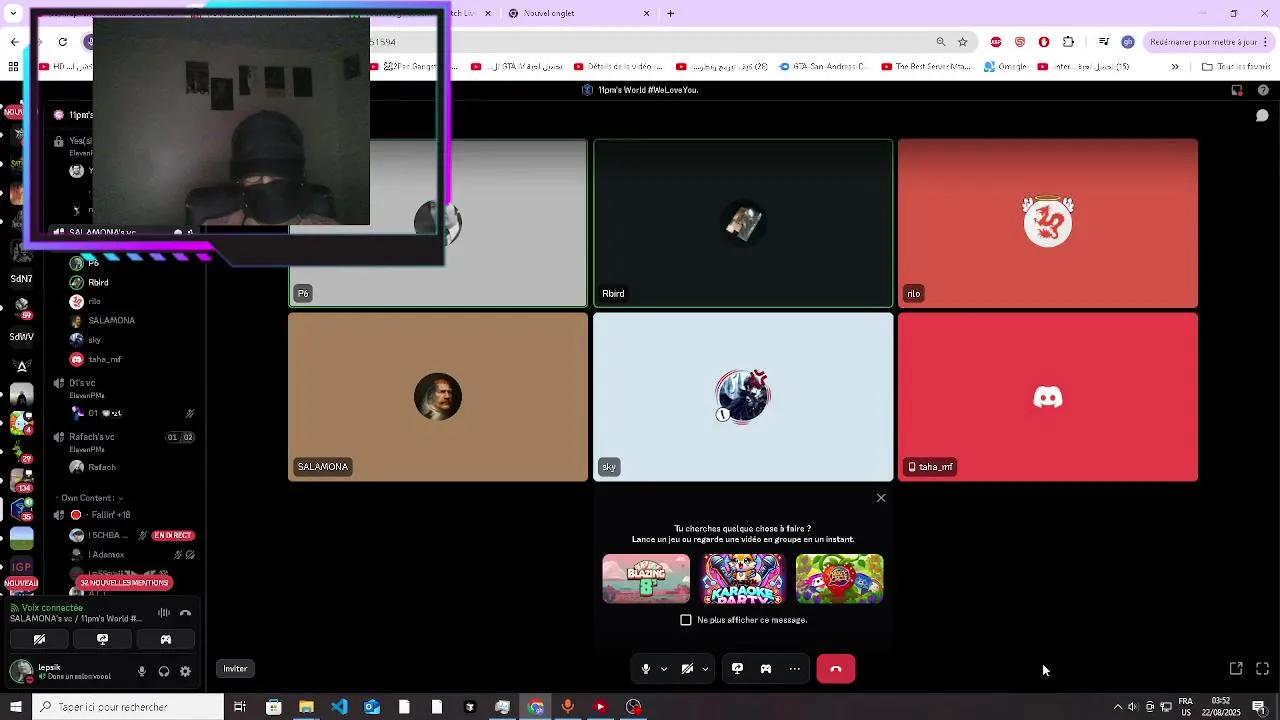1280x720 pixels.
Task: Click the sky video tile
Action: (x=743, y=397)
